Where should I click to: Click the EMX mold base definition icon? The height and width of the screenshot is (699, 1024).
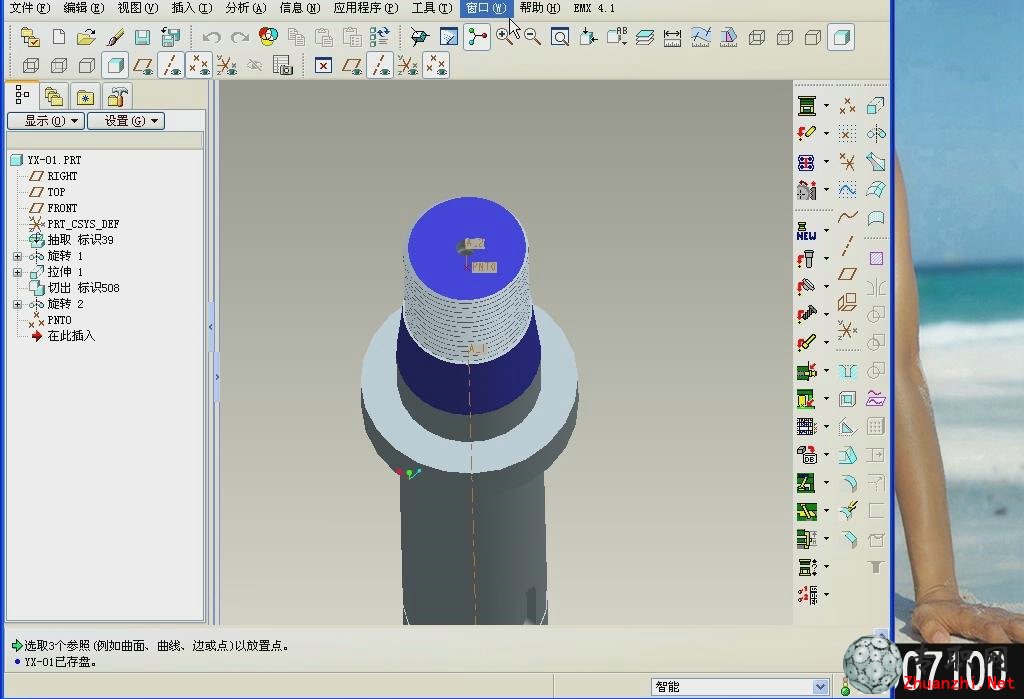(x=807, y=105)
